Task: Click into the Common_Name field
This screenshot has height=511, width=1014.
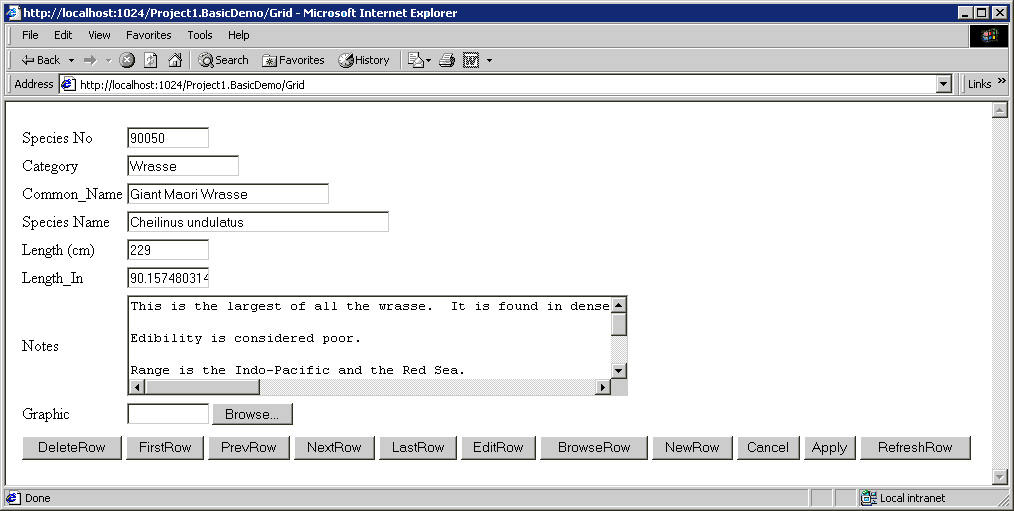Action: (x=228, y=194)
